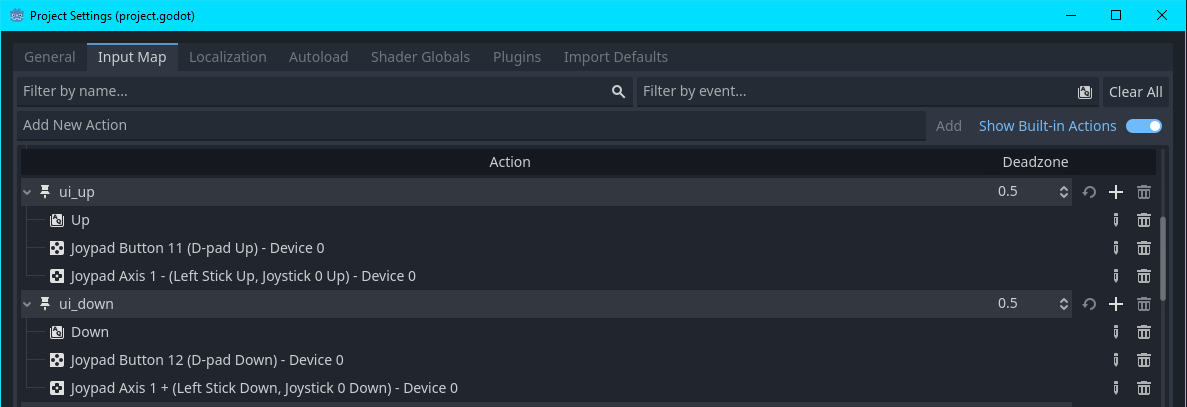Viewport: 1187px width, 407px height.
Task: Delete the Joypad Button 11 event
Action: tap(1144, 248)
